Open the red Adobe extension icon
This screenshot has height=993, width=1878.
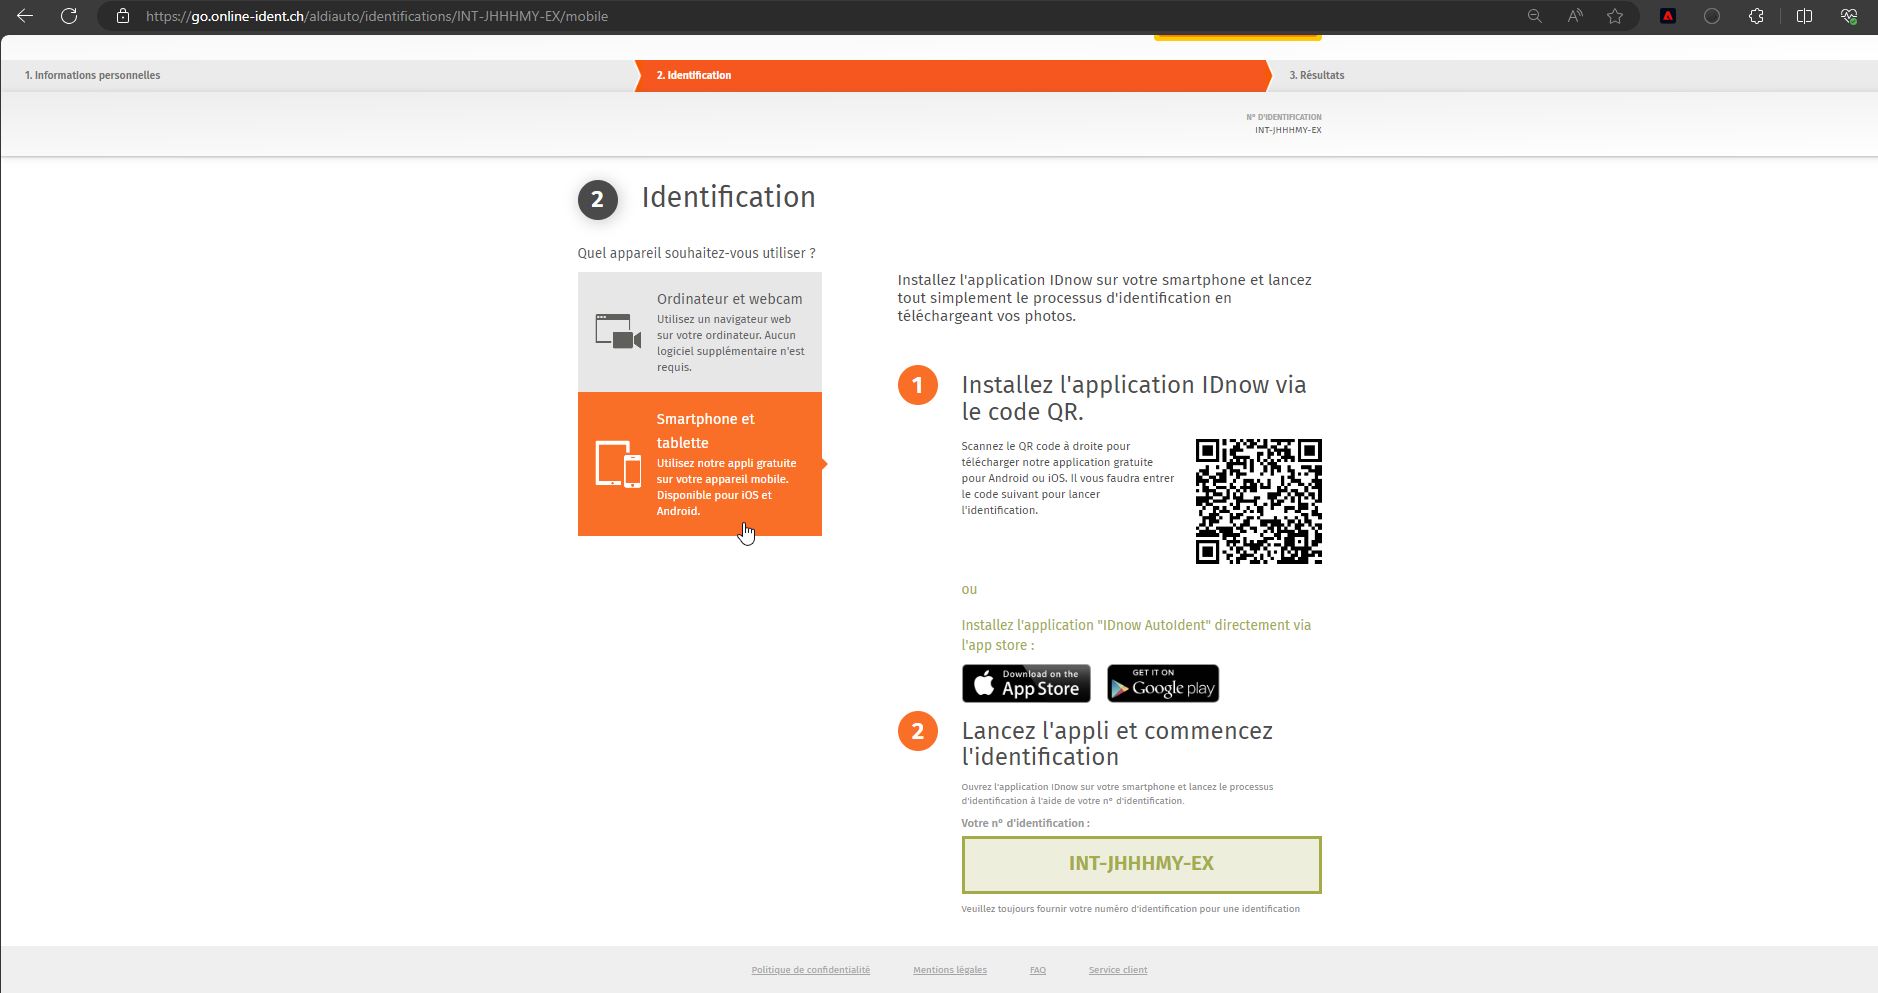point(1668,16)
